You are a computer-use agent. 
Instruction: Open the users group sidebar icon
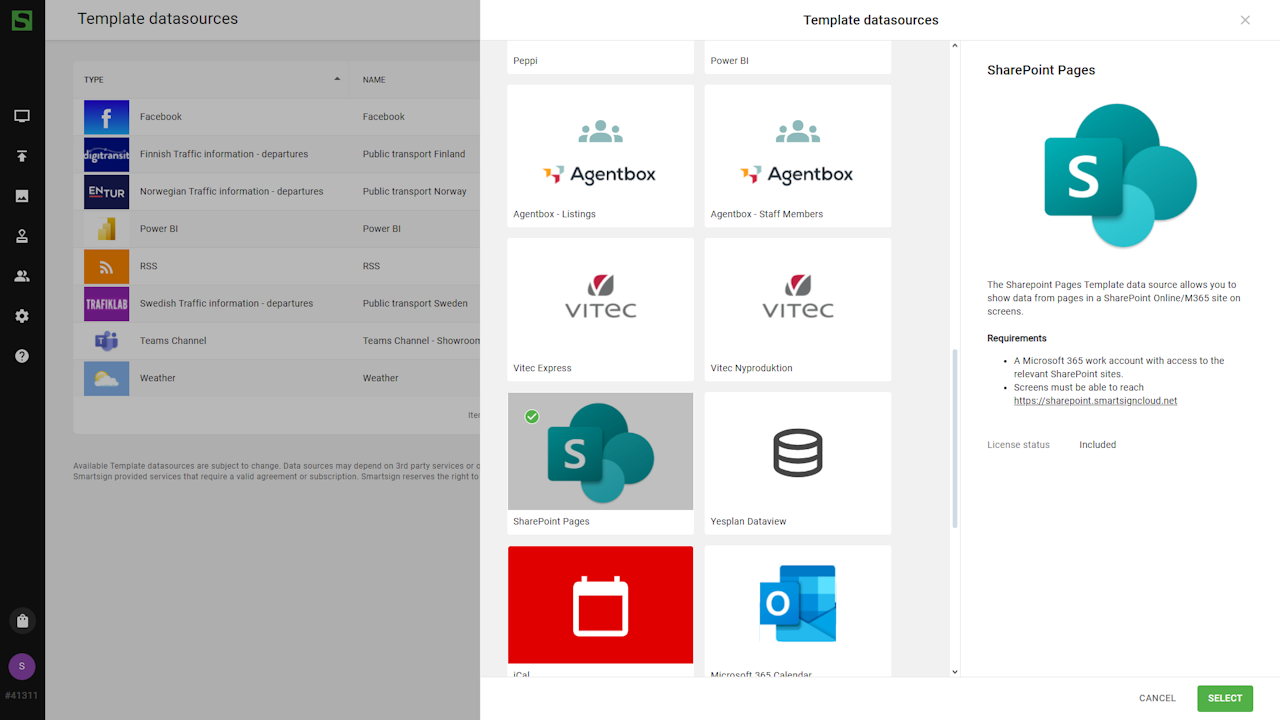click(22, 276)
